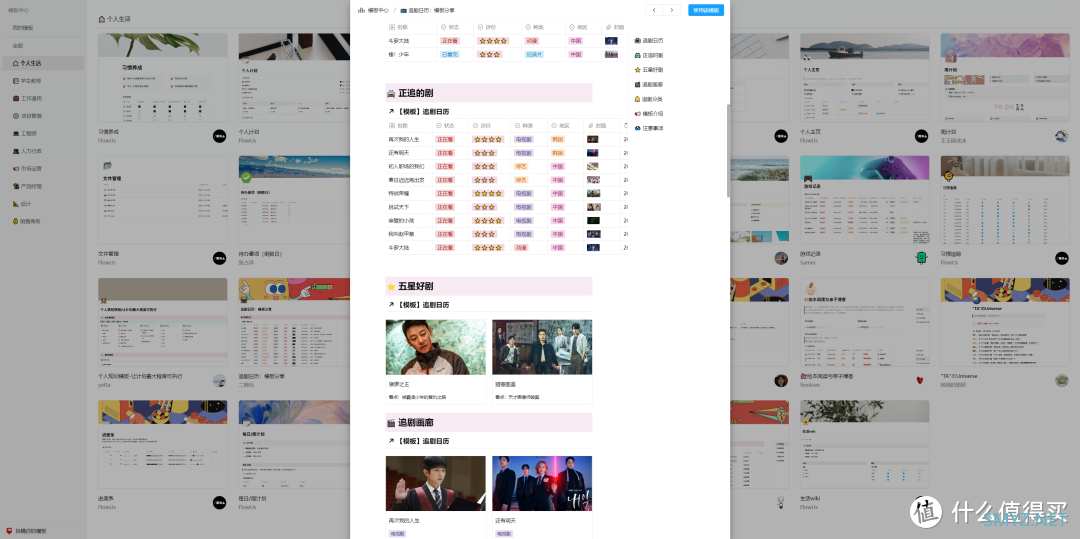Open 再次我的人生 gallery poster card
This screenshot has width=1080, height=539.
(x=435, y=483)
